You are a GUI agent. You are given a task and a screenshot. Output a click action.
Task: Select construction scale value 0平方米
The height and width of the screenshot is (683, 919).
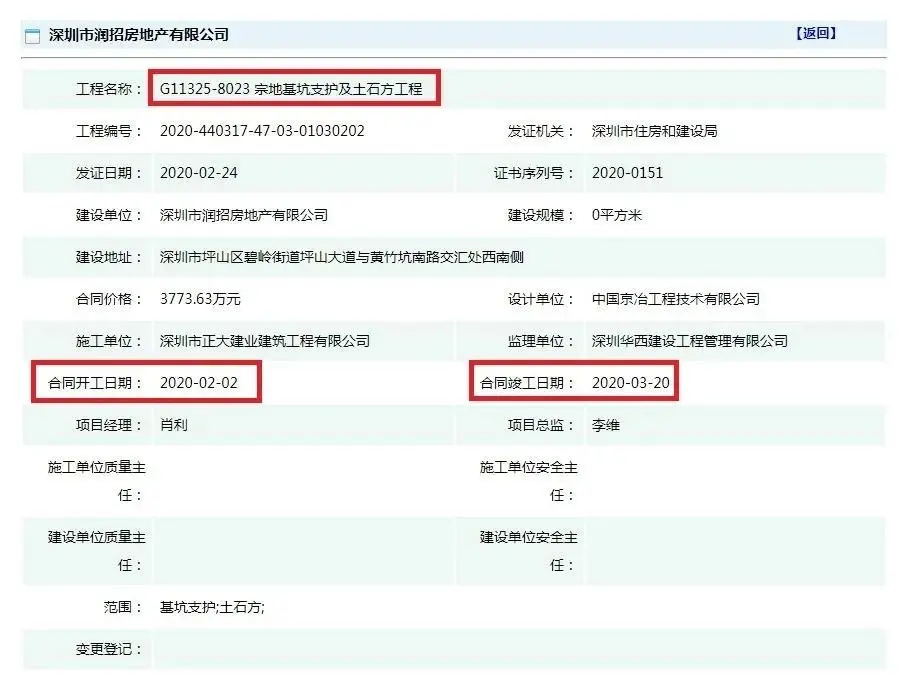[617, 215]
